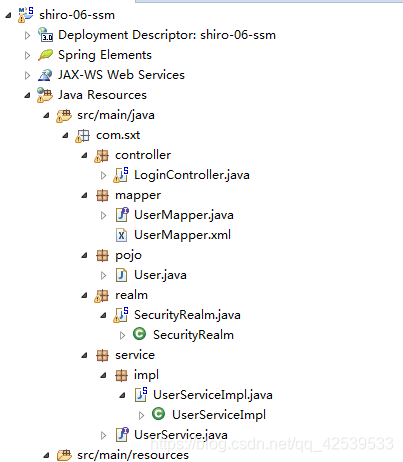Click the UserServiceImpl.java file icon

tap(141, 395)
